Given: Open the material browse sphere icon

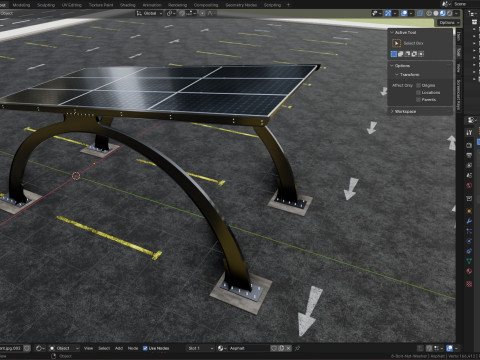Looking at the screenshot, I should point(221,348).
